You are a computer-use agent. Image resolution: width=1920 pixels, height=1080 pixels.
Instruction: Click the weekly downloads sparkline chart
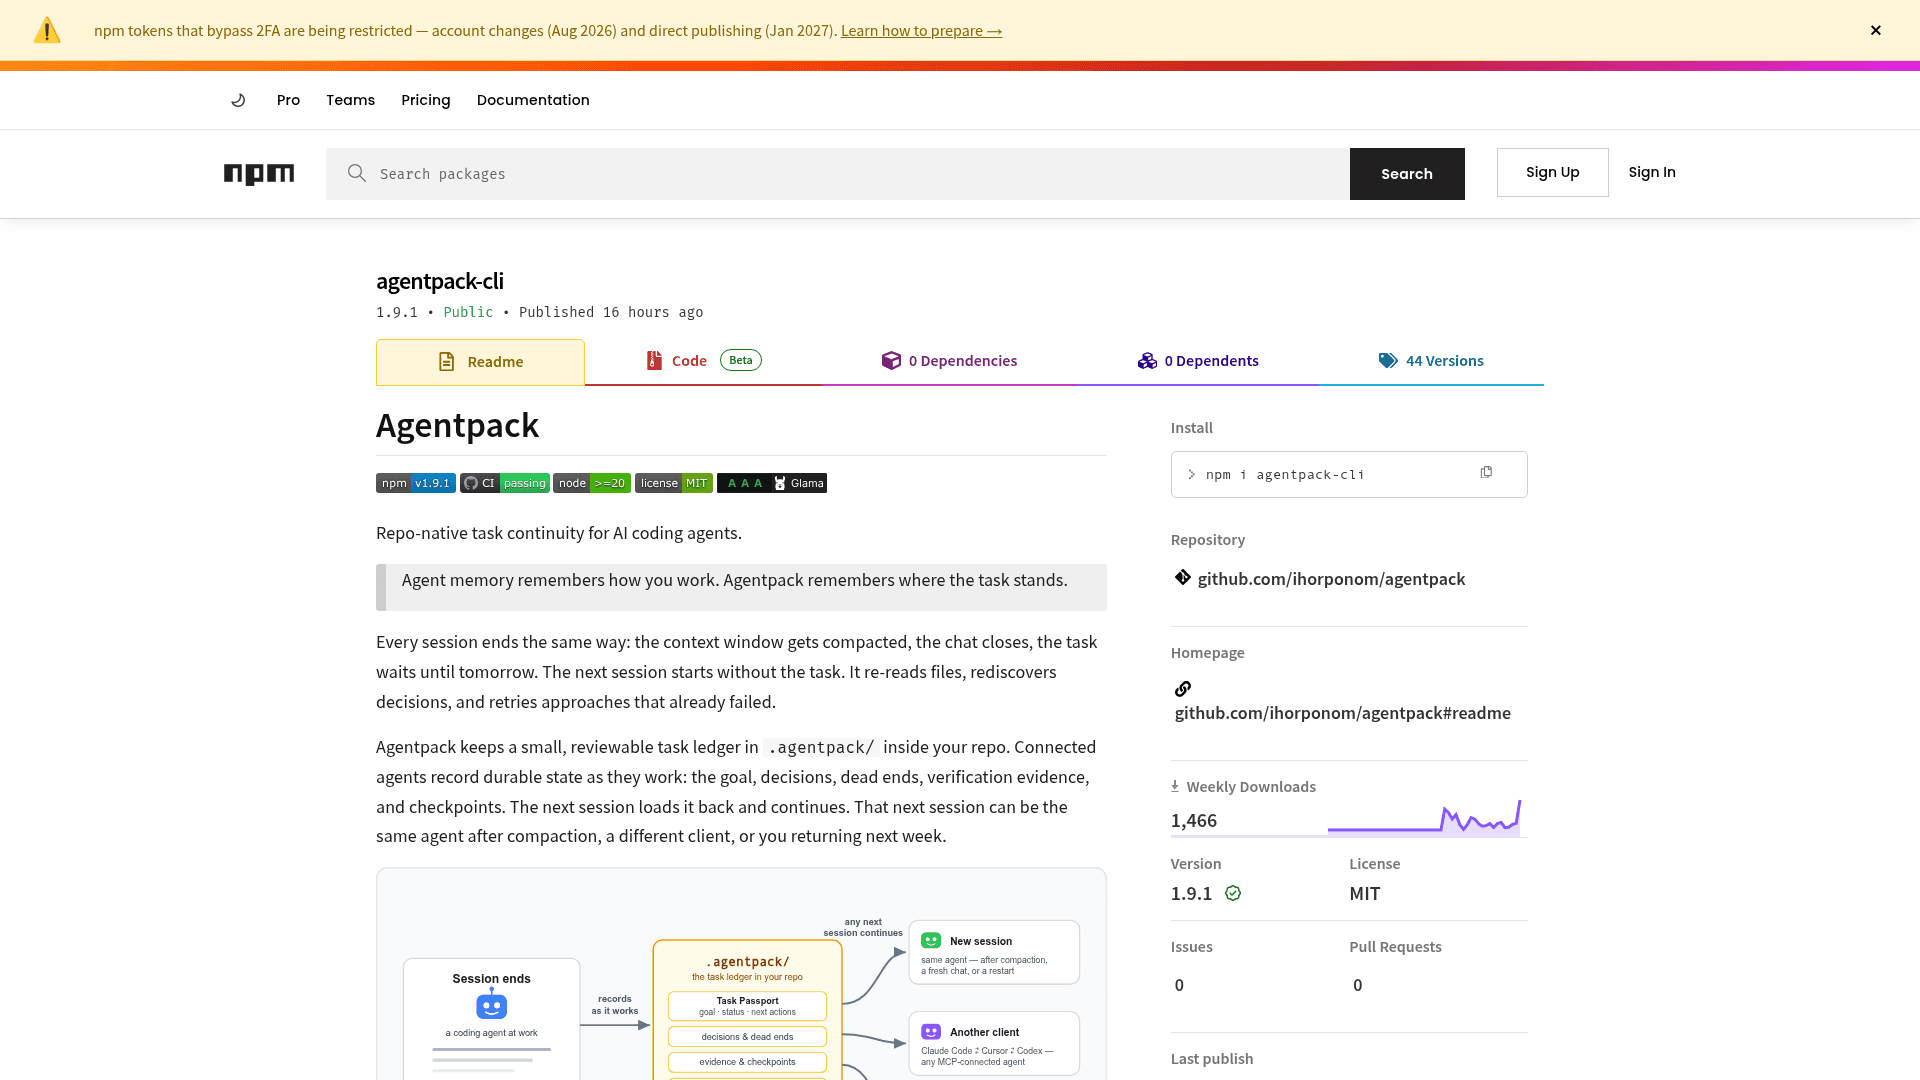[x=1425, y=818]
